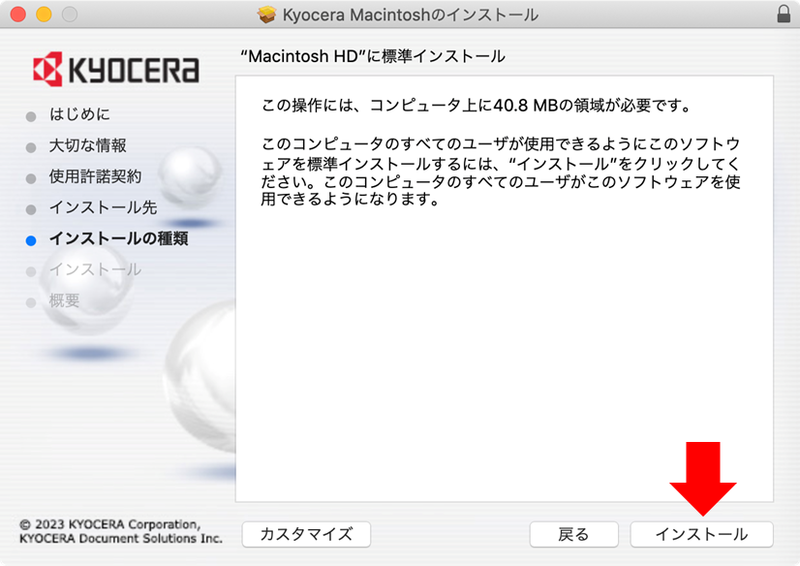
Task: Minimize the installer with yellow button
Action: coord(44,14)
